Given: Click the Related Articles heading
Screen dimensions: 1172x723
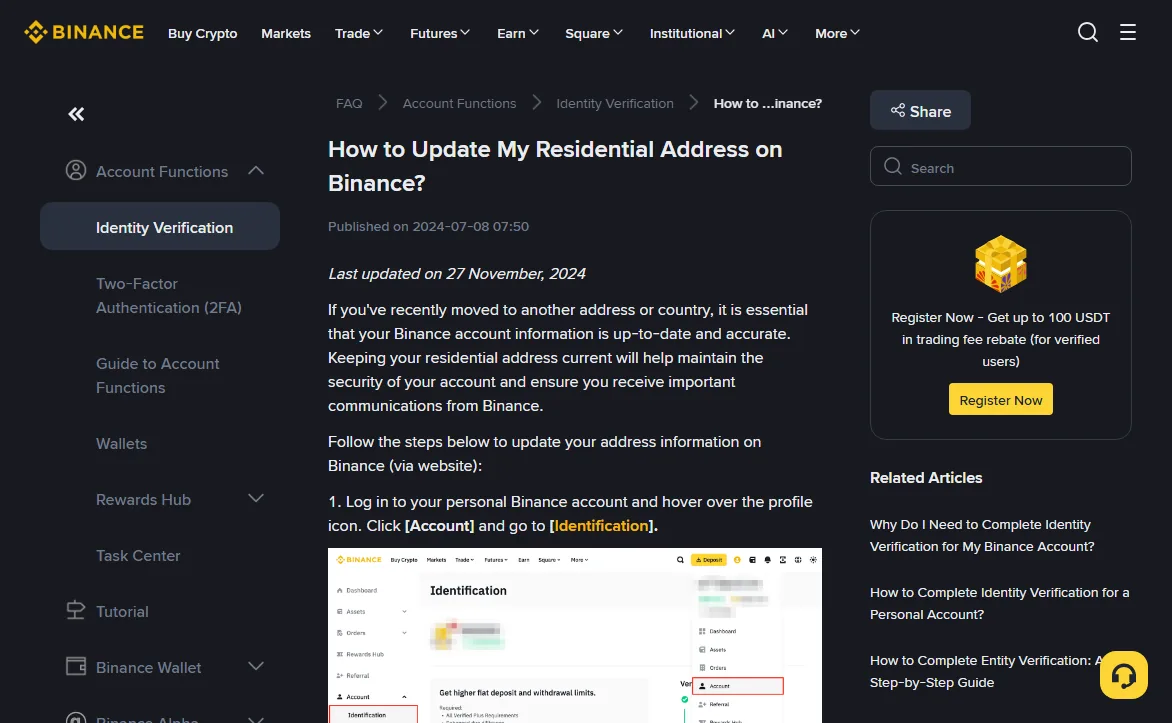Looking at the screenshot, I should click(925, 478).
